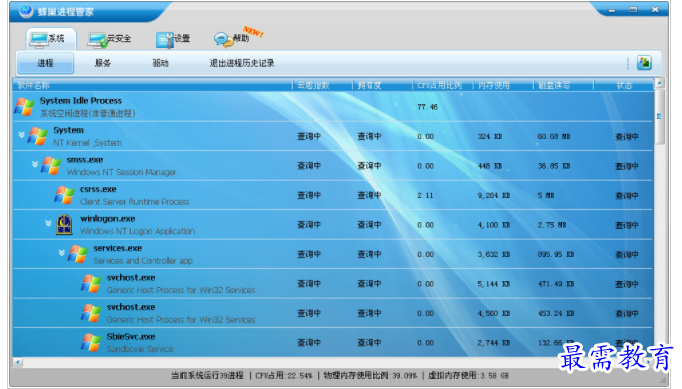Viewport: 682px width, 389px height.
Task: Click the horizontal scrollbar left arrow
Action: (17, 362)
